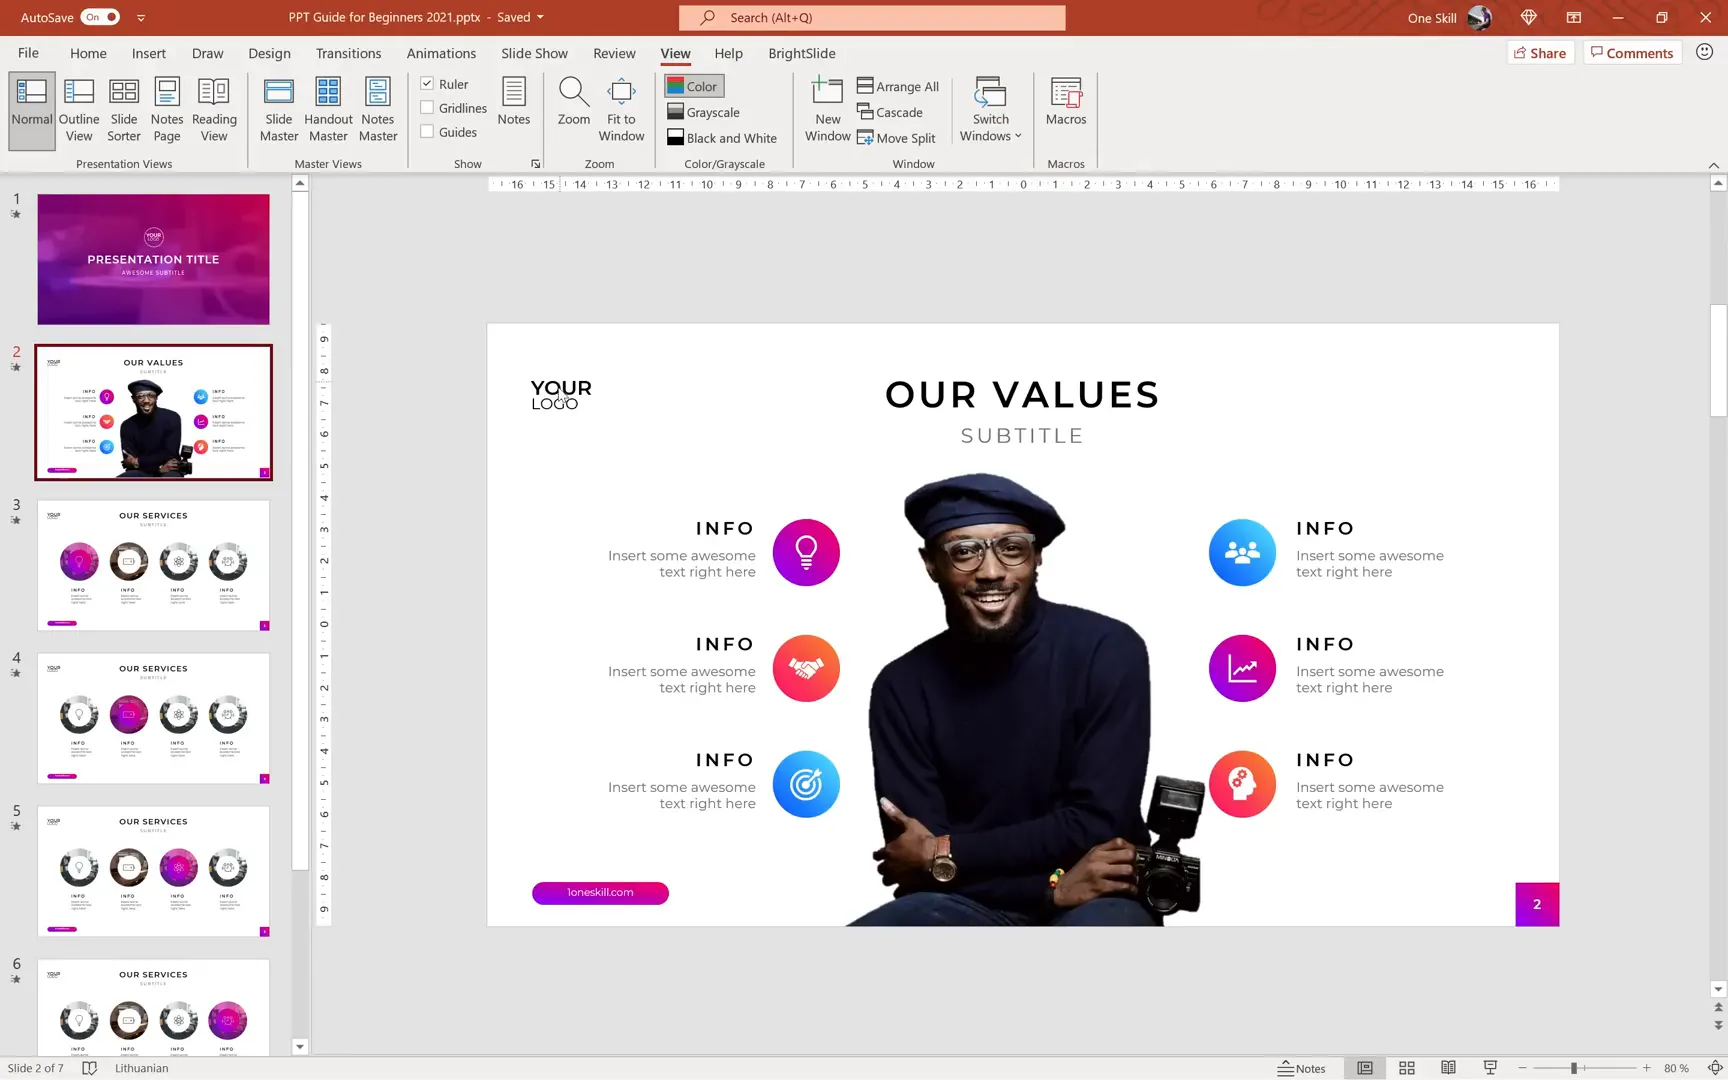Screen dimensions: 1728x1080
Task: Switch to Slide Sorter from status bar
Action: [x=1407, y=1068]
